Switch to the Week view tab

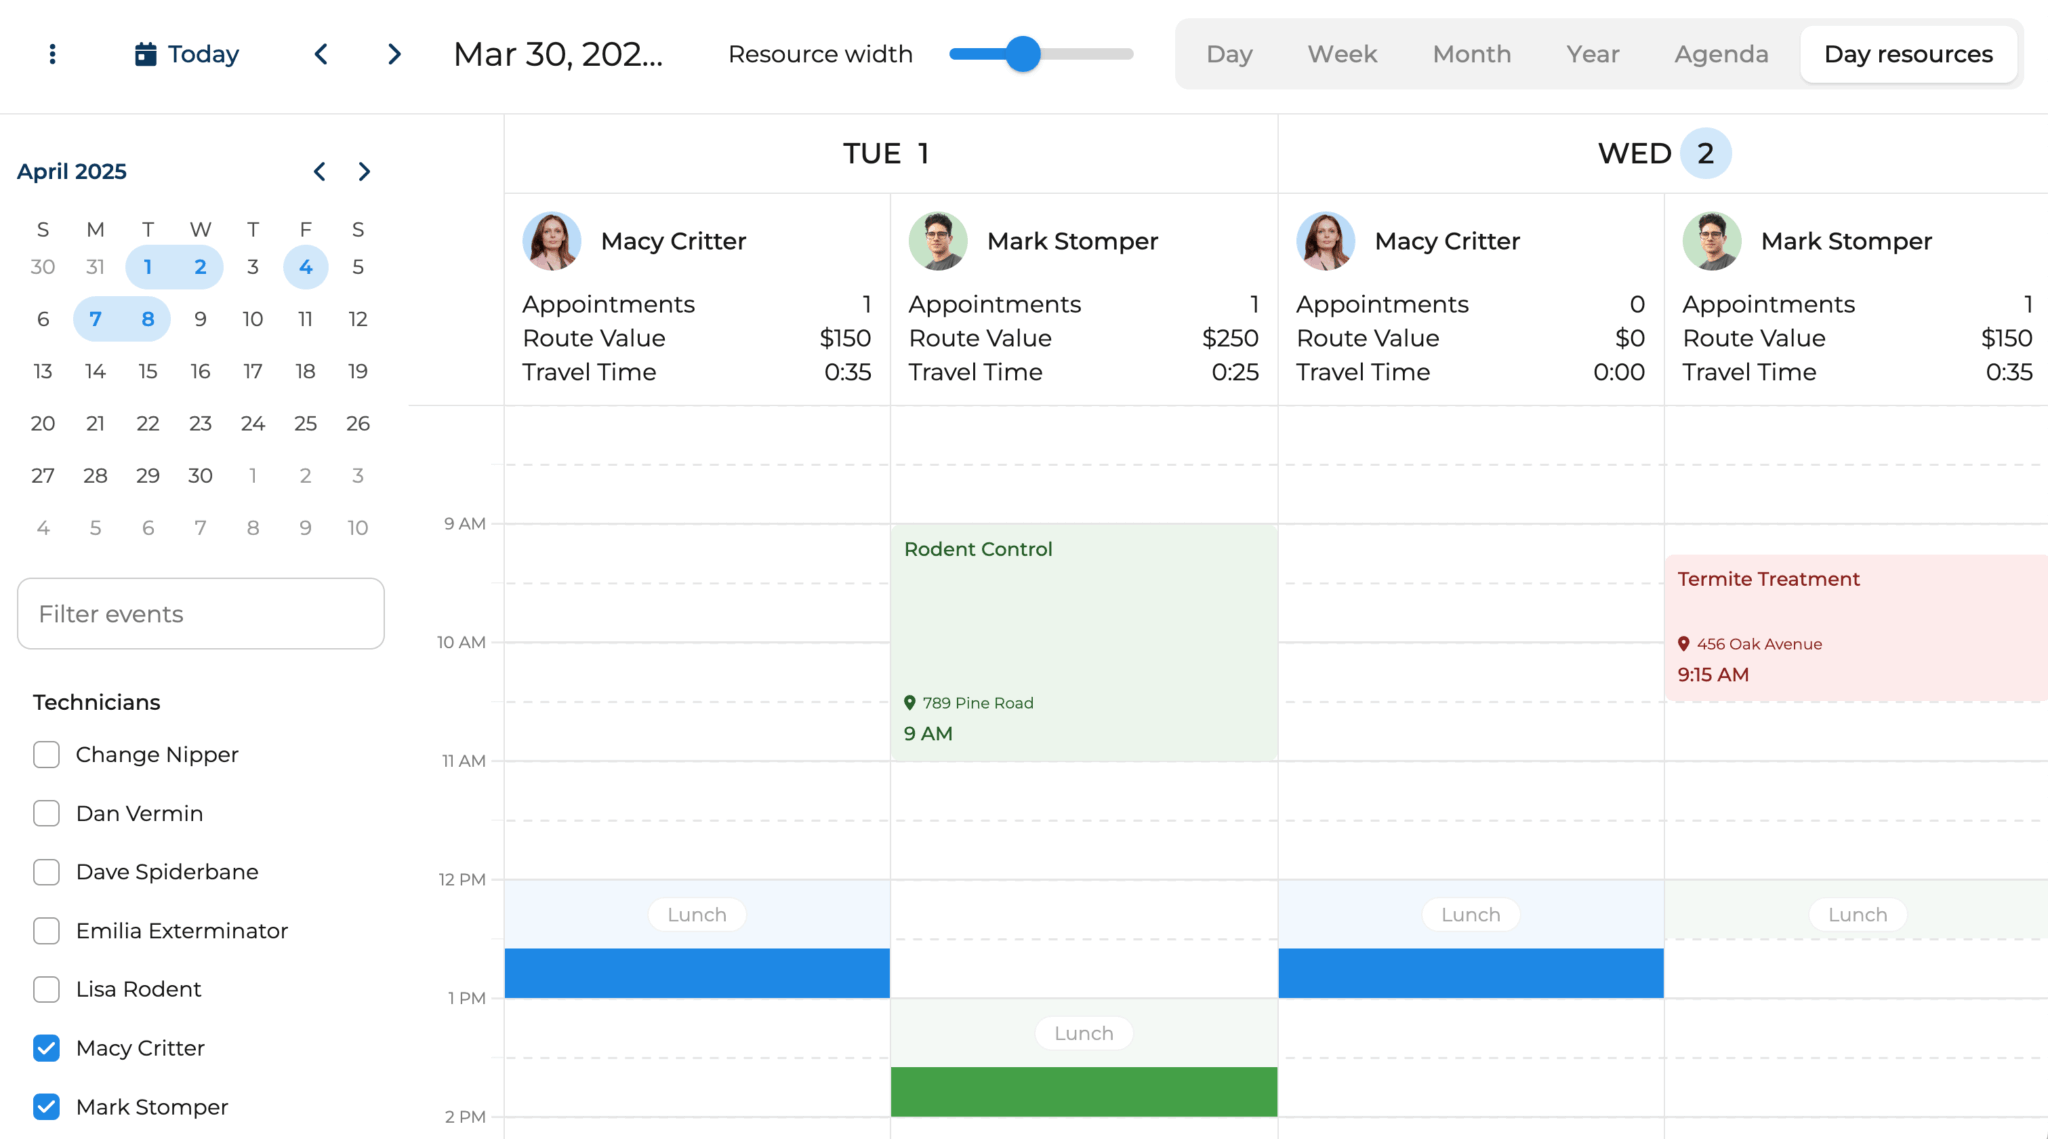coord(1342,54)
